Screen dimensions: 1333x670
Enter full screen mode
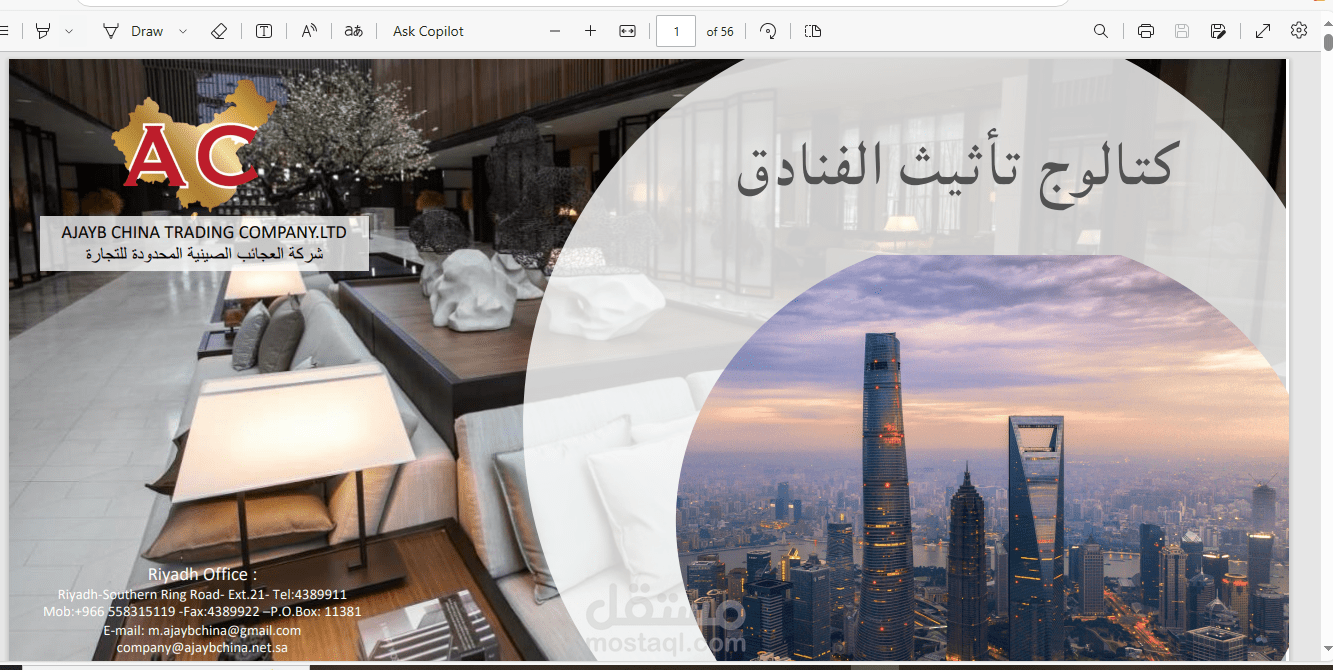click(1263, 31)
